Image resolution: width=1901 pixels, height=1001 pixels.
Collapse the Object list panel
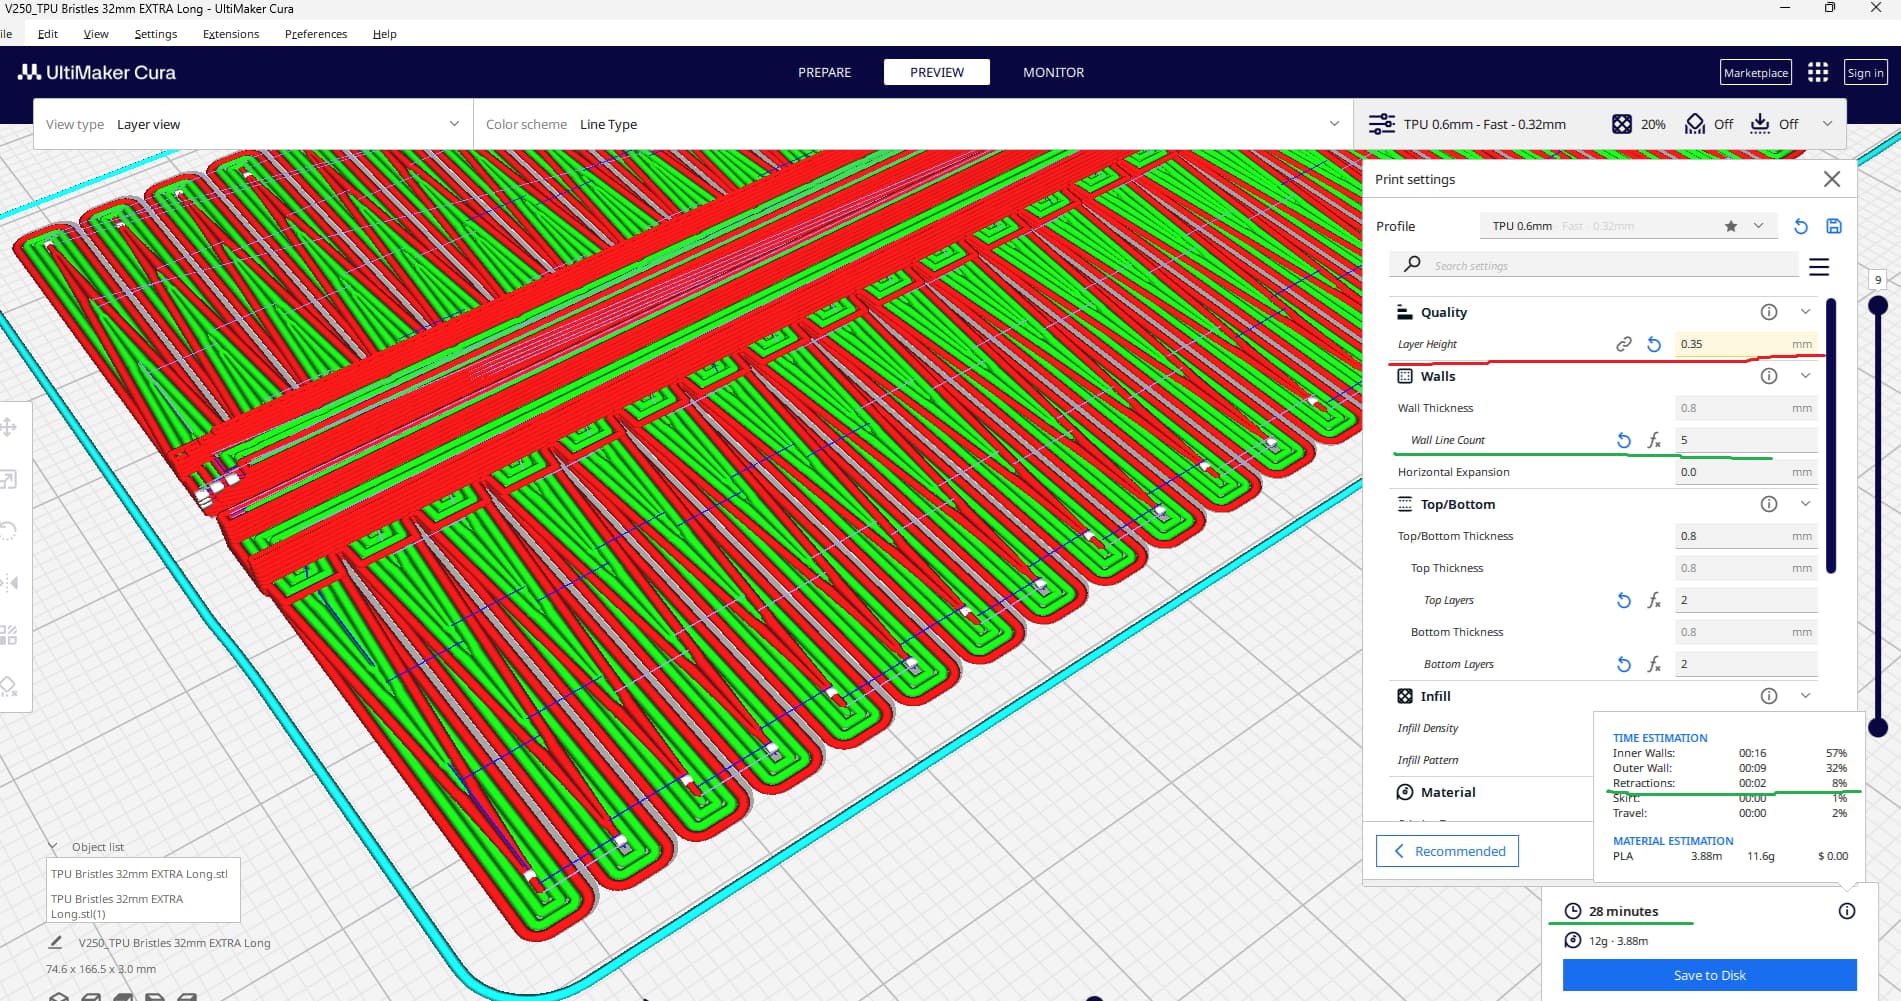click(53, 847)
